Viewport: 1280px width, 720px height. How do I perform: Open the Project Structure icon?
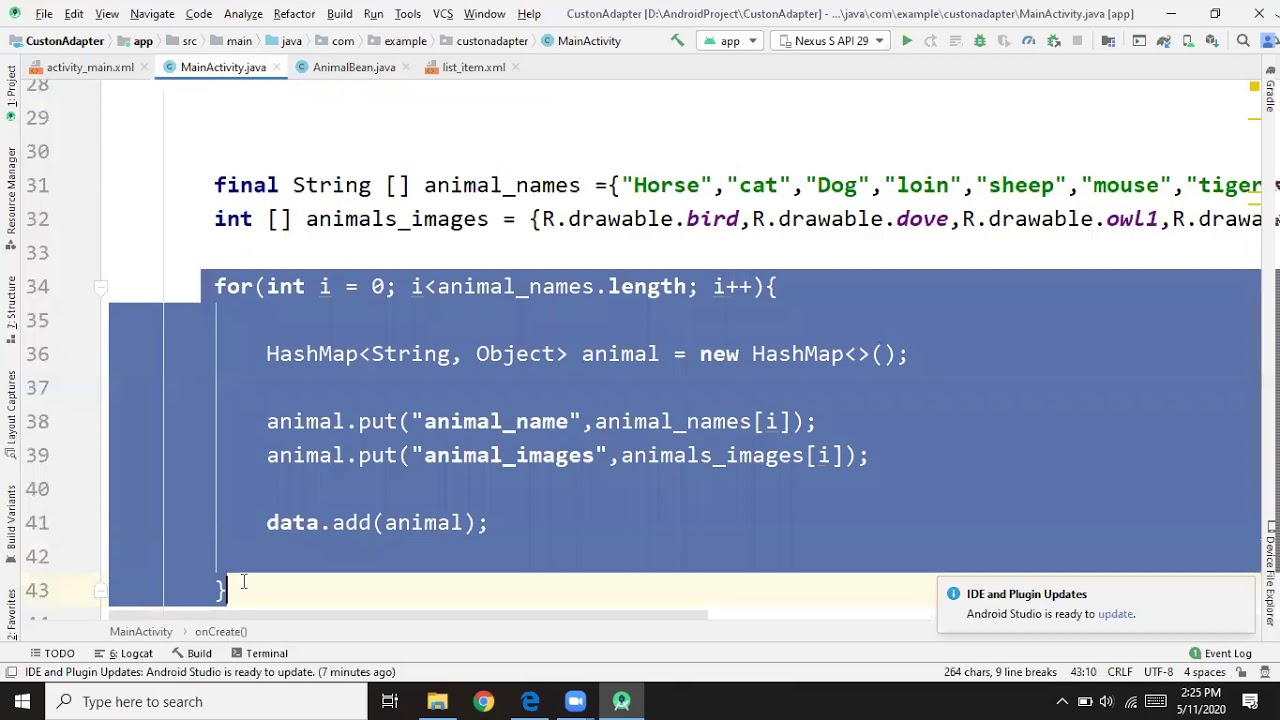(1108, 41)
